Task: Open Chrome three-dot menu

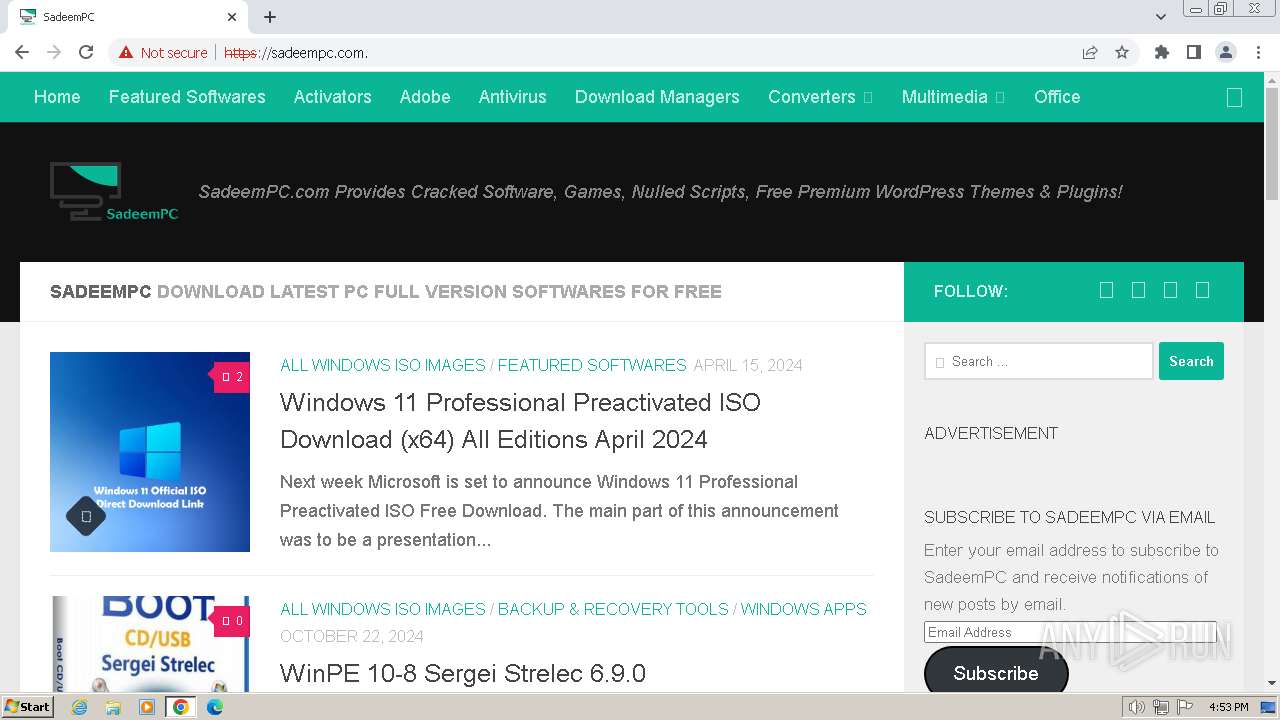Action: (x=1258, y=52)
